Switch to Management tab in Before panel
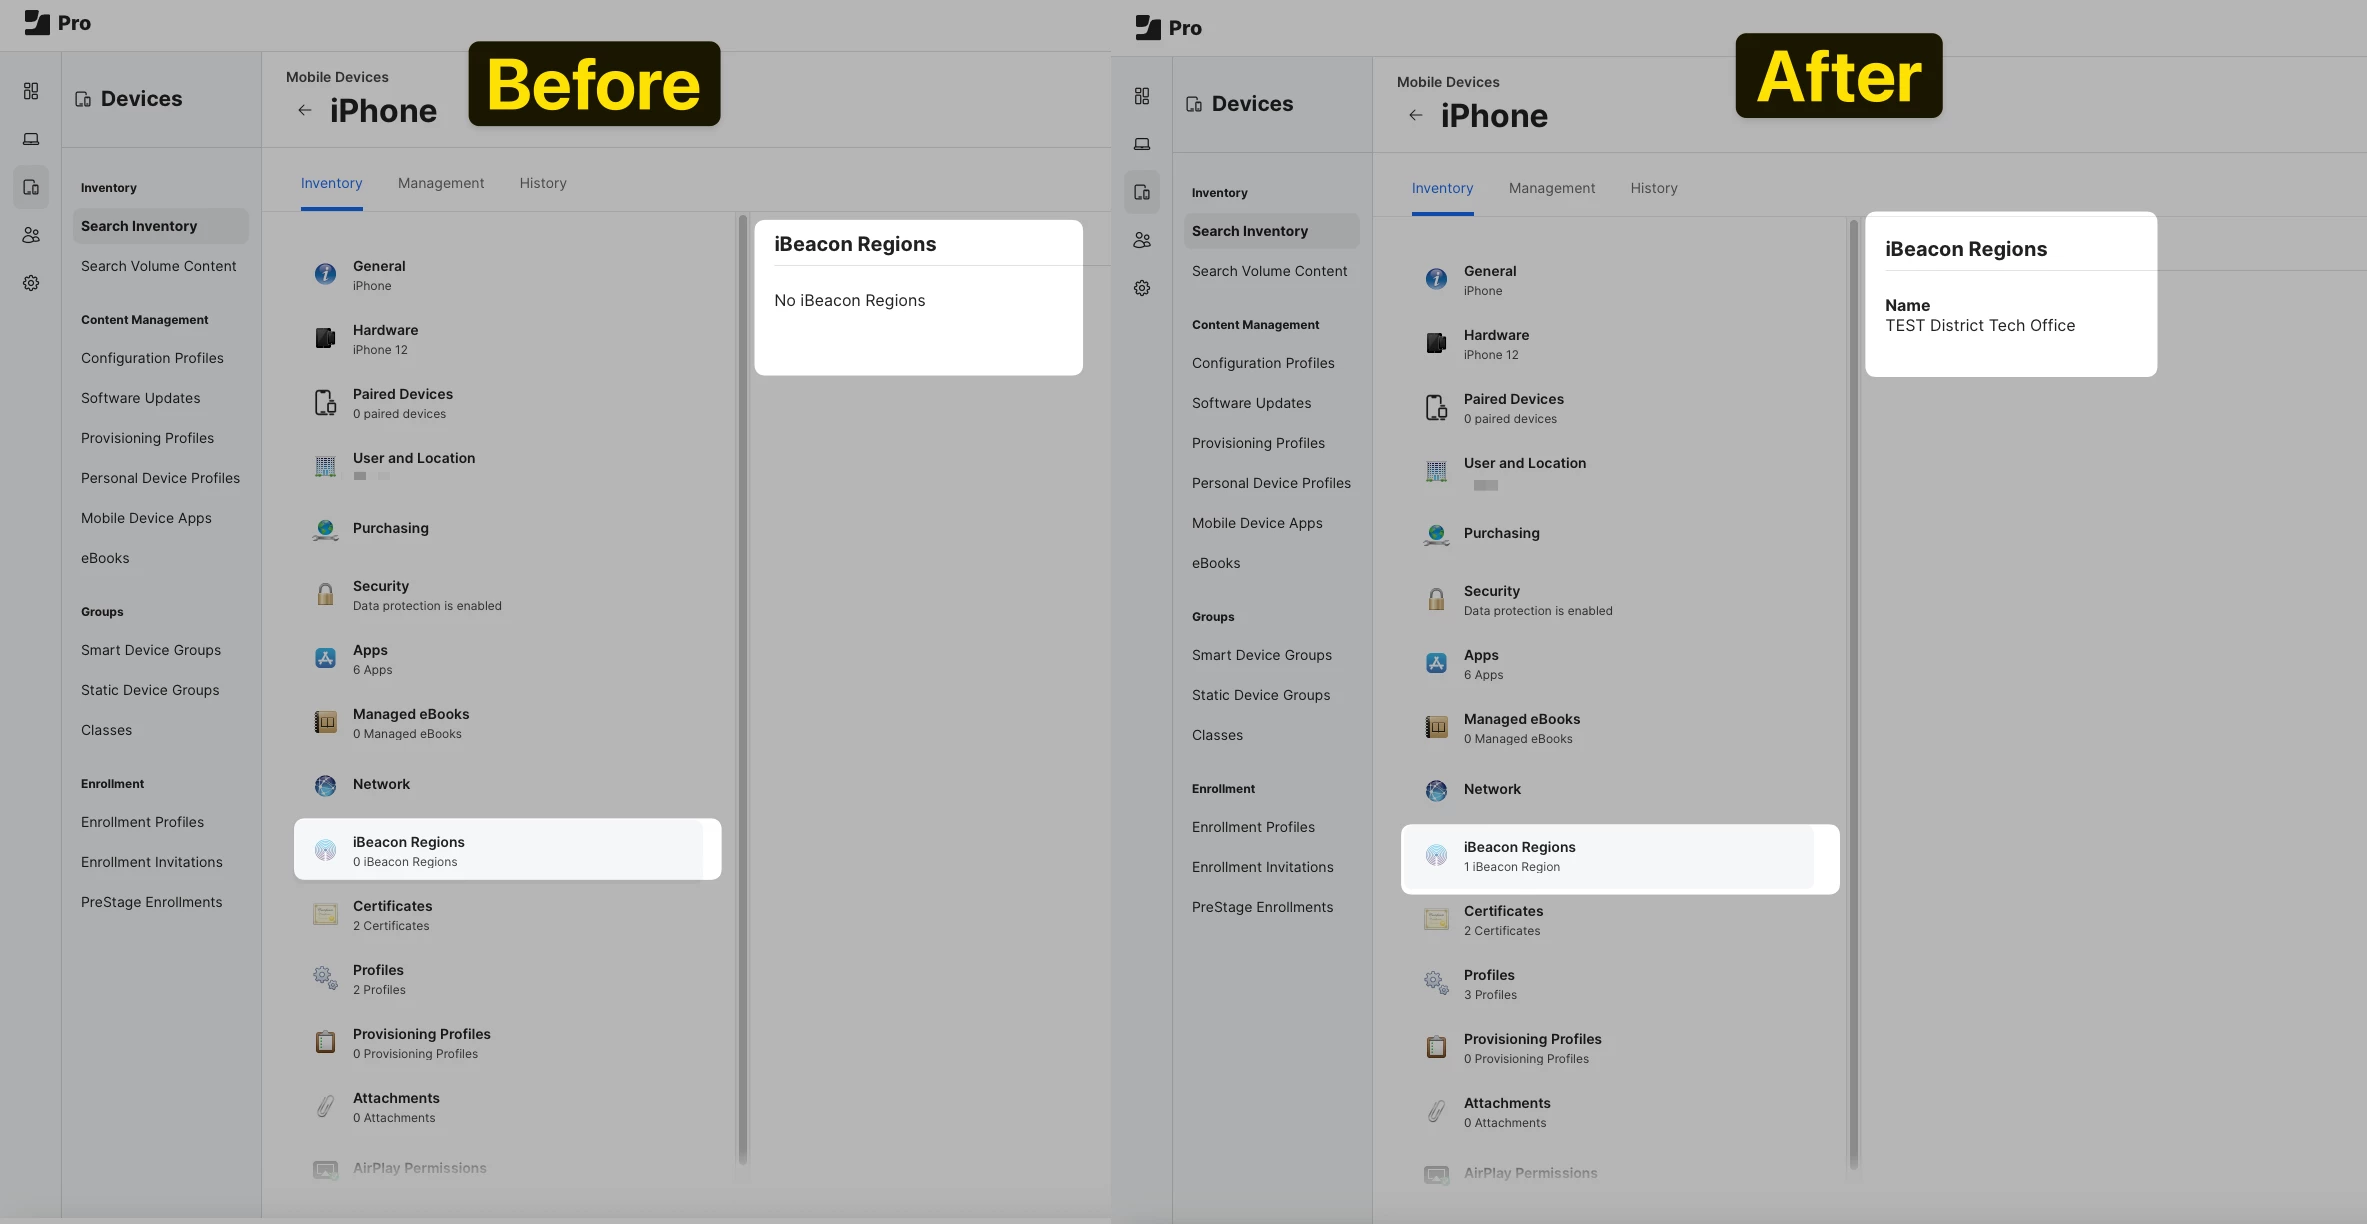The image size is (2367, 1224). coord(441,183)
